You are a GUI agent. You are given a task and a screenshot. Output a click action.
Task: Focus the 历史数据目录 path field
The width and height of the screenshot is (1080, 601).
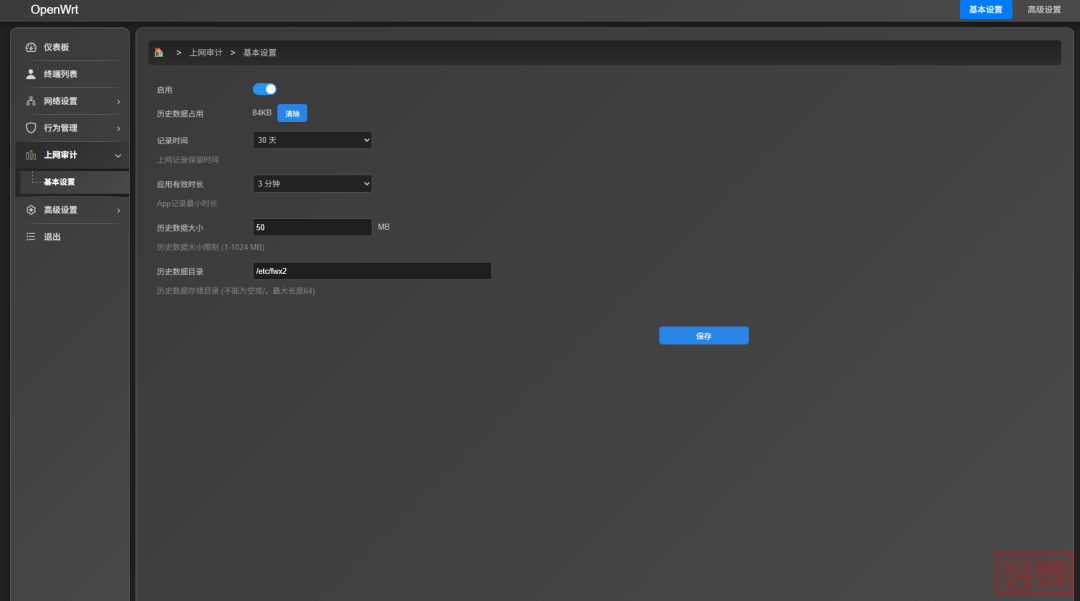(x=371, y=271)
